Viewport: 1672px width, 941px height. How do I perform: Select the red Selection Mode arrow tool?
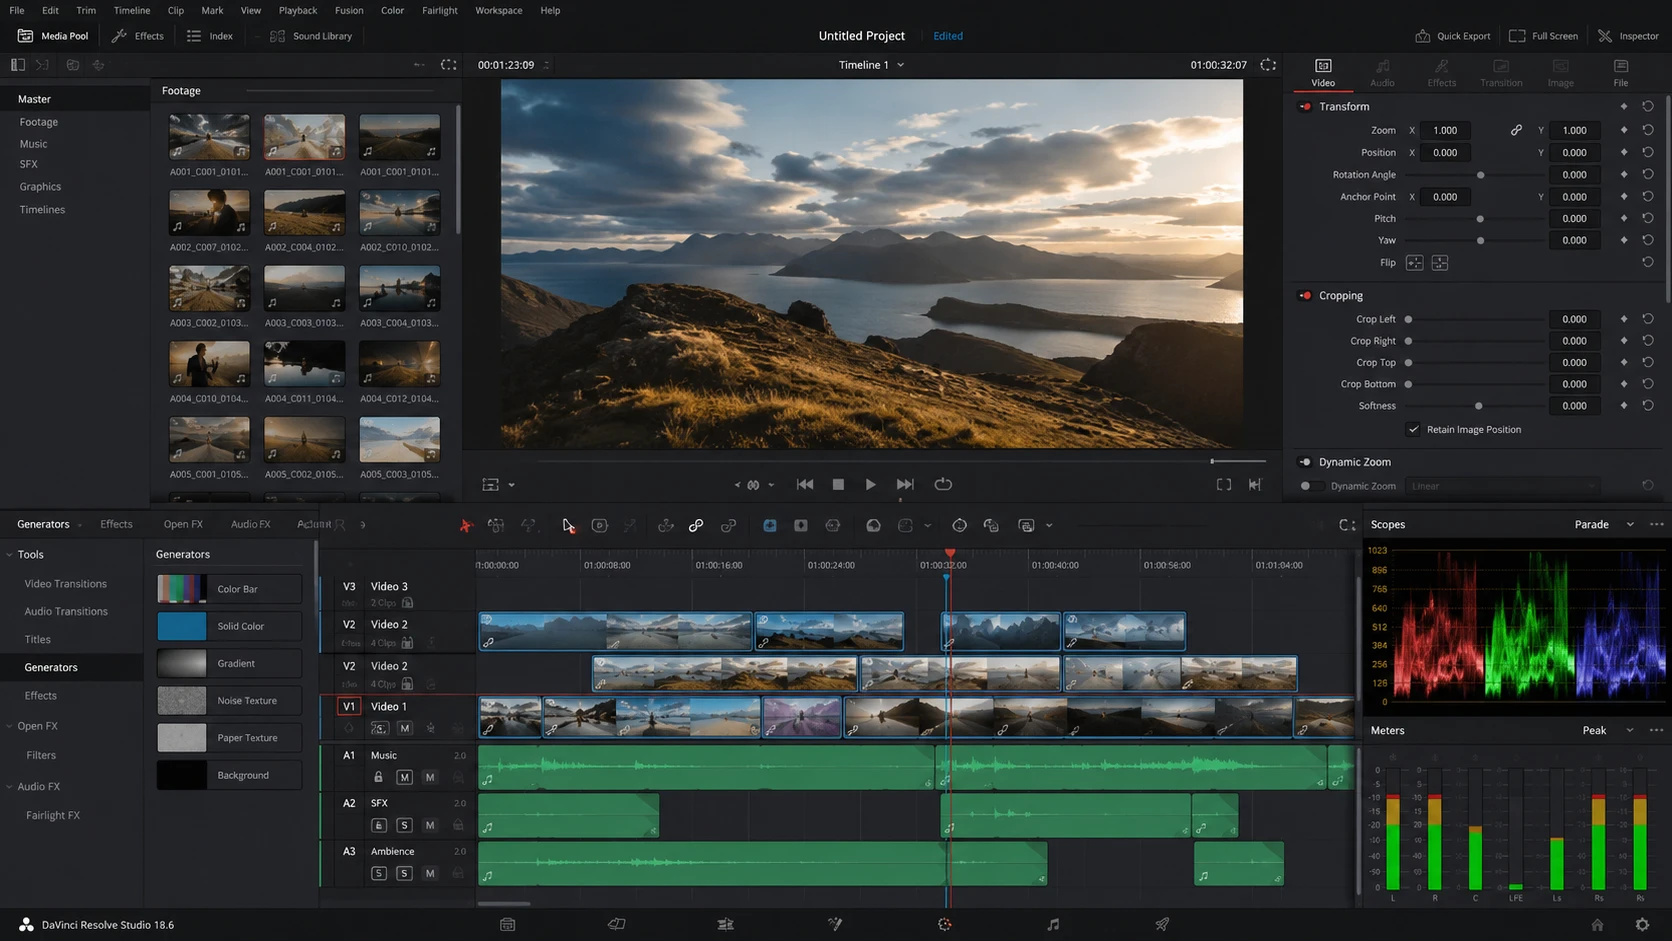465,525
